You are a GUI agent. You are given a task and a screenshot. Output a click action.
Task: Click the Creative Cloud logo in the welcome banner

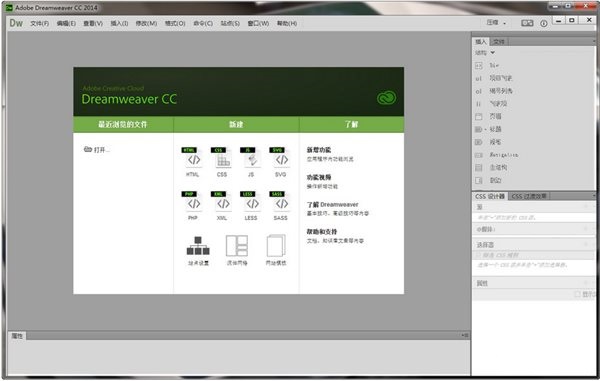coord(386,98)
